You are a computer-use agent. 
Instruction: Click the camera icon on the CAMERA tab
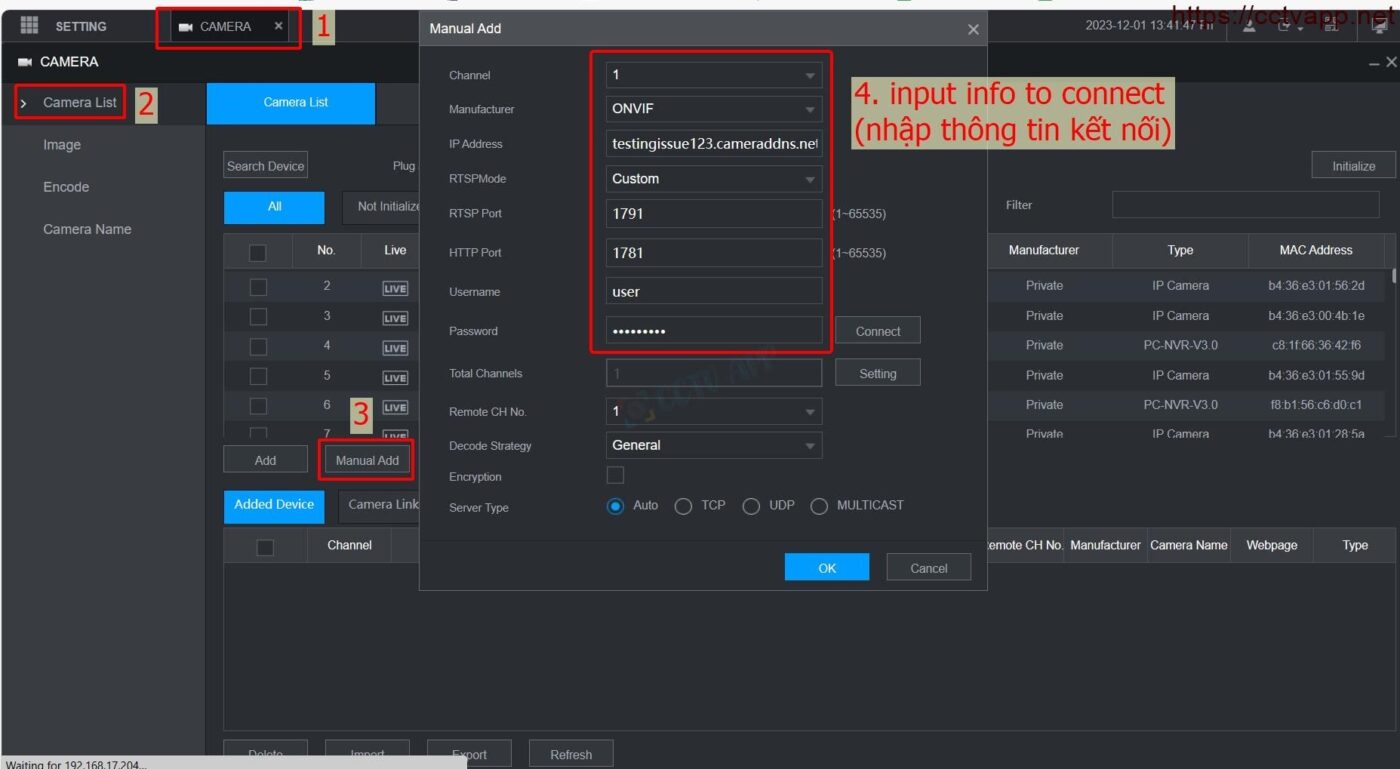point(186,27)
